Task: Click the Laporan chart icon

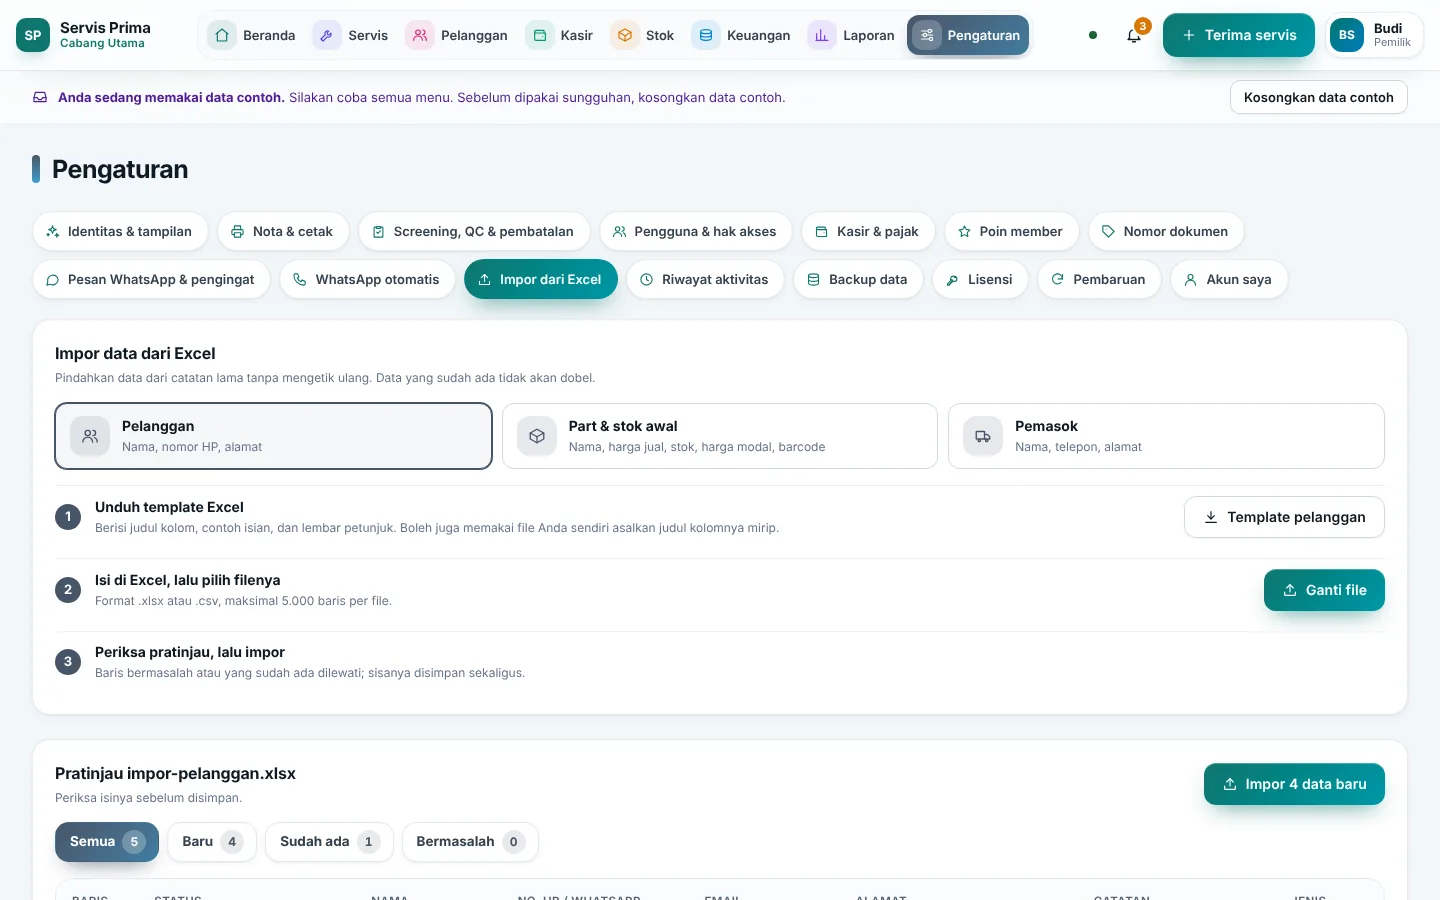Action: coord(822,35)
